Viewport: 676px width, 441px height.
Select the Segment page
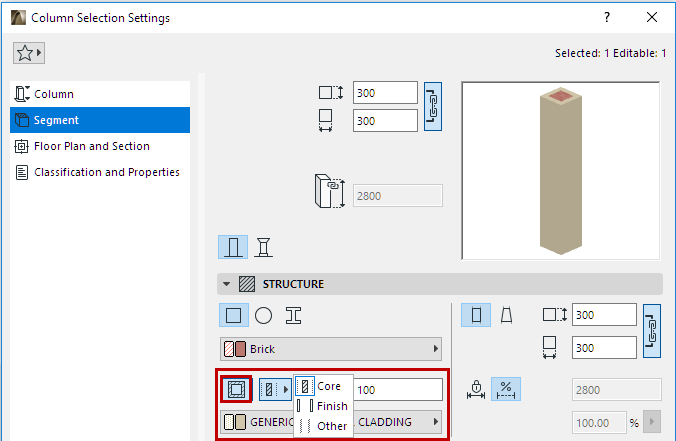pyautogui.click(x=100, y=120)
